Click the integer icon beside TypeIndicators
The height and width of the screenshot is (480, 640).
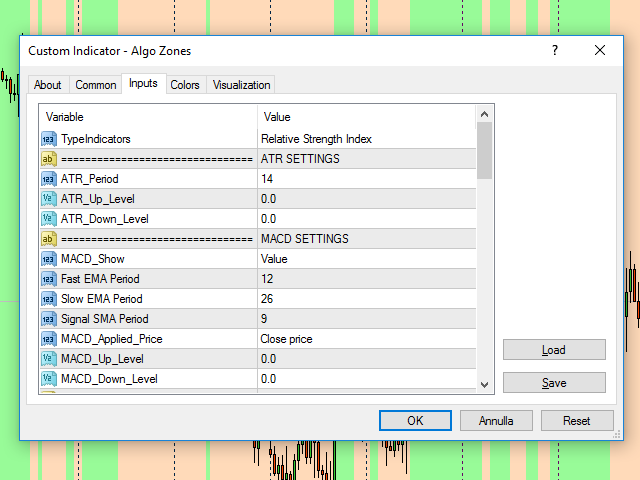[x=49, y=139]
